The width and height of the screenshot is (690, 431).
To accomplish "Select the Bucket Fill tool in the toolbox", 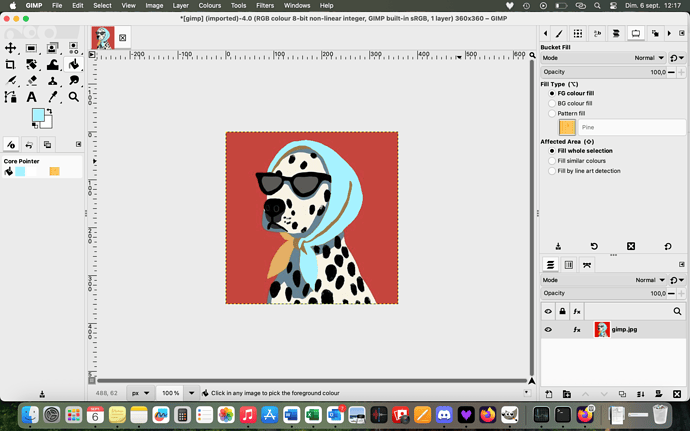I will click(73, 65).
